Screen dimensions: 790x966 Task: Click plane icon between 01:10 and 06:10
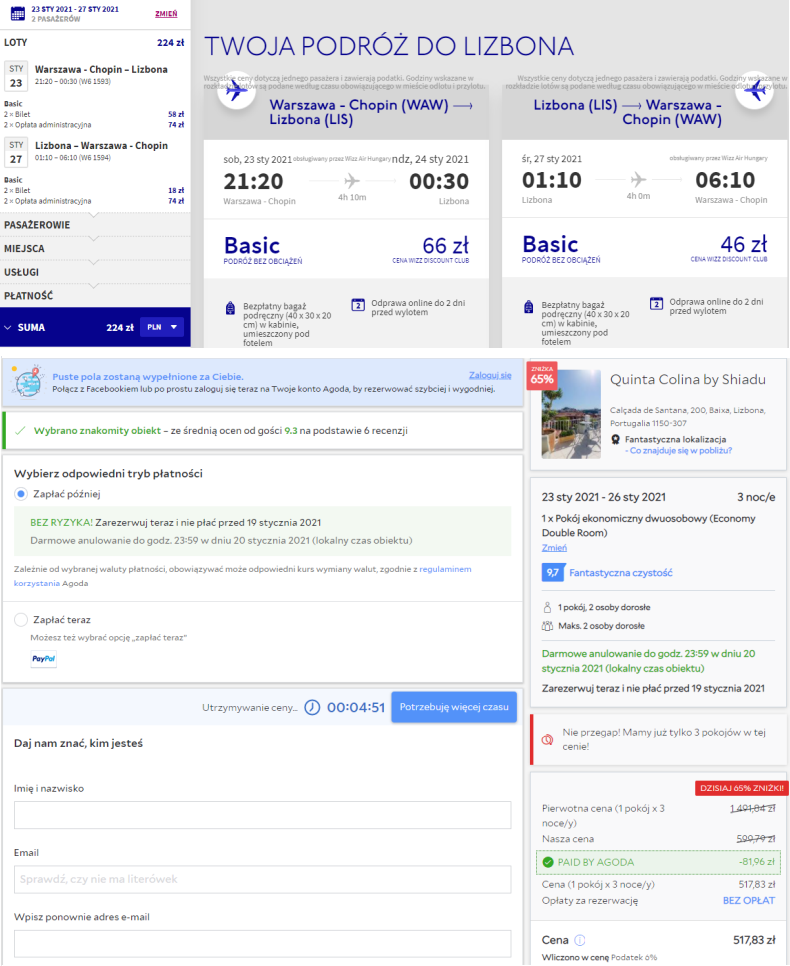coord(638,180)
